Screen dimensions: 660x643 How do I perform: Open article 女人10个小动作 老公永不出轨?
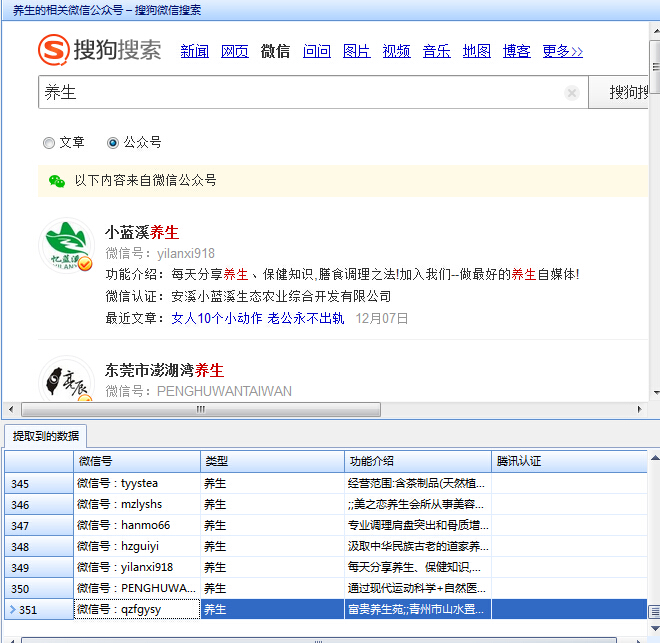(x=258, y=318)
